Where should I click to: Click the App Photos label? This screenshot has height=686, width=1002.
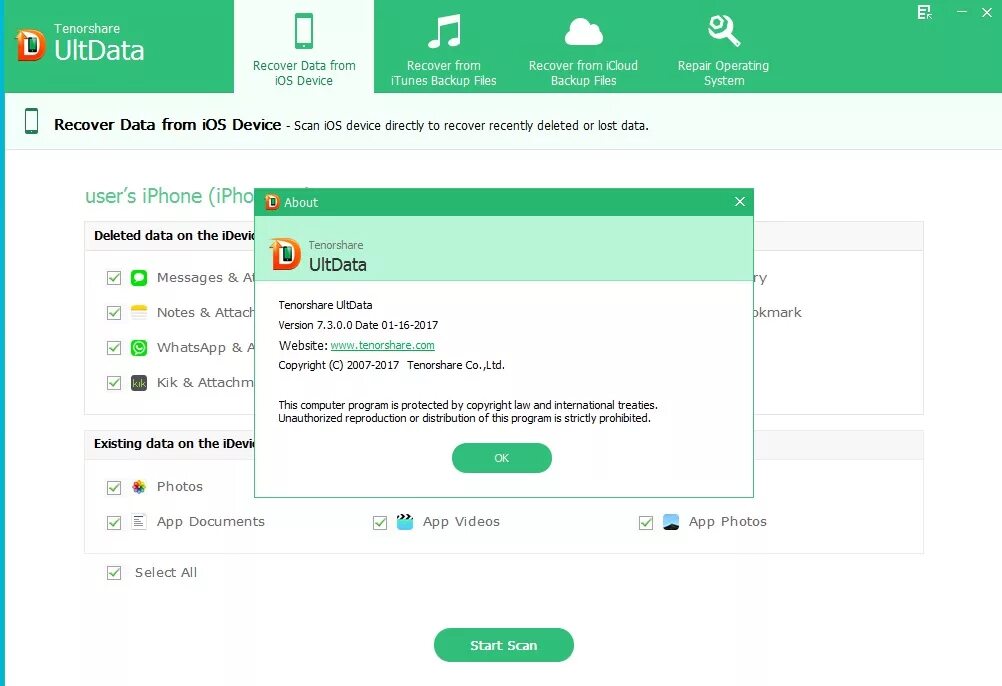tap(728, 522)
